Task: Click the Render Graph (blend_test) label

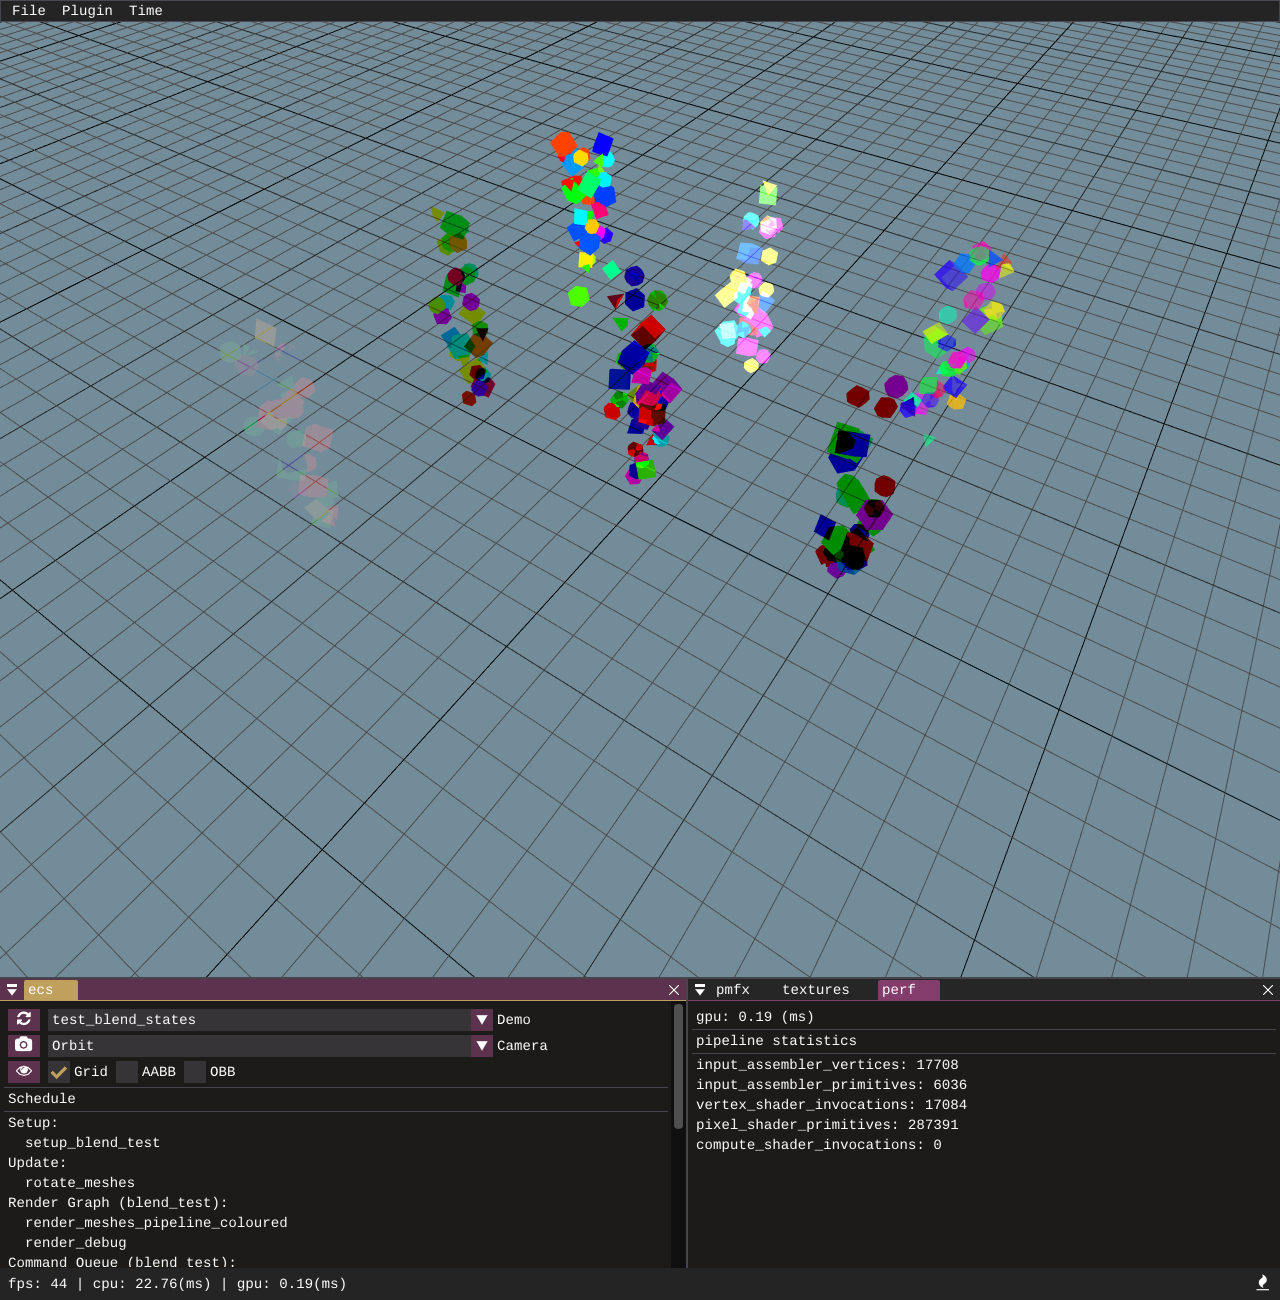Action: pos(118,1203)
